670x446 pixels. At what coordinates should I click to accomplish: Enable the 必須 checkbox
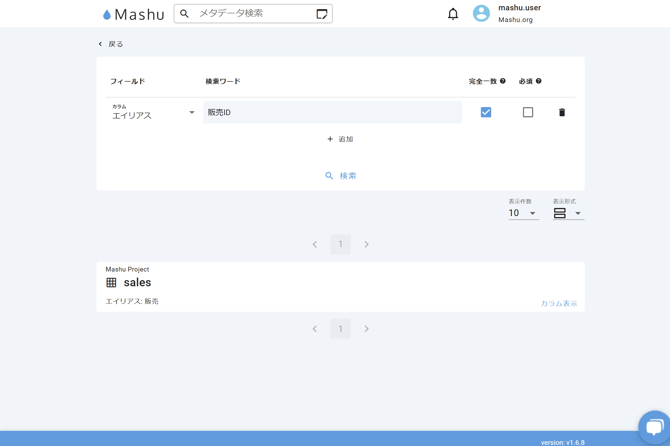pyautogui.click(x=528, y=113)
